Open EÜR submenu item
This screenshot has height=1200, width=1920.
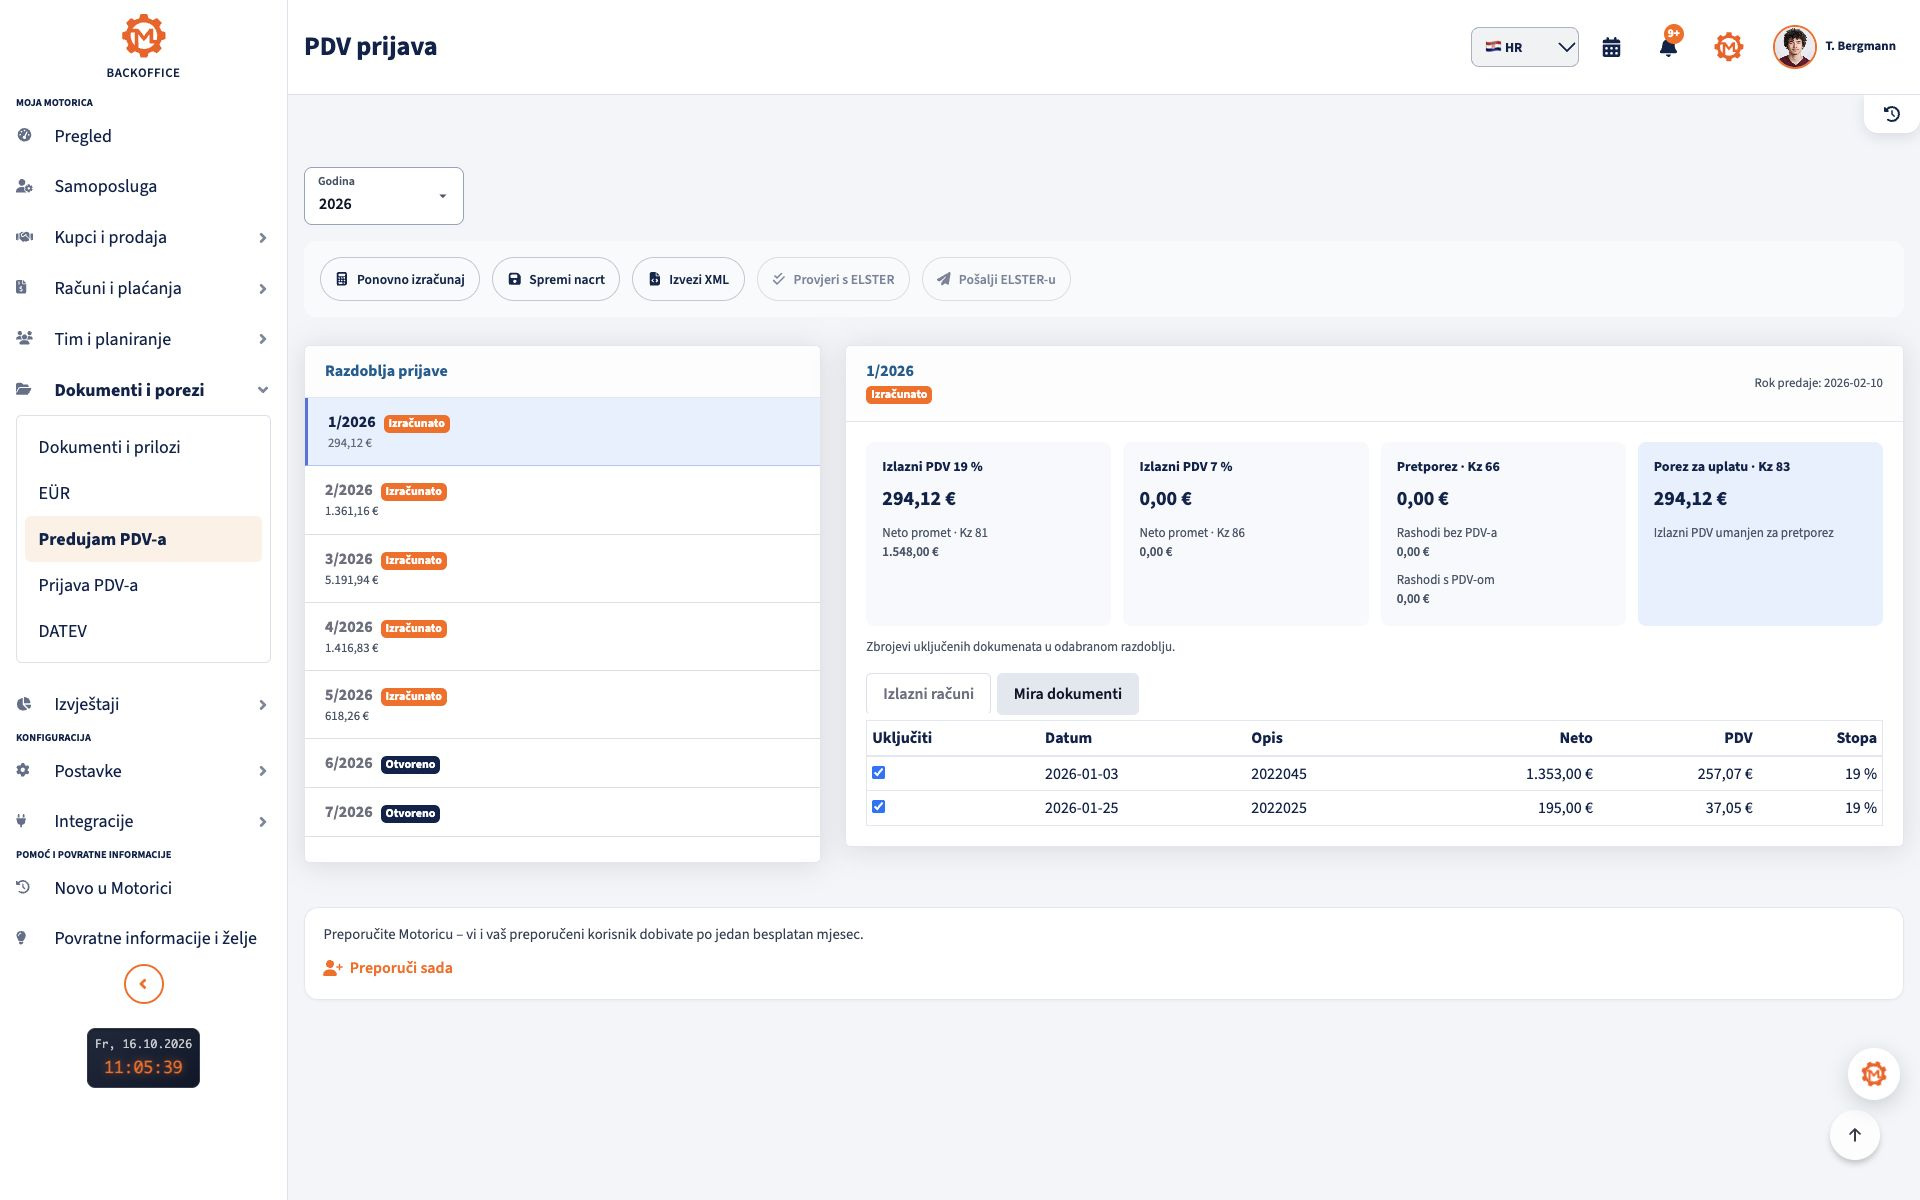(143, 493)
